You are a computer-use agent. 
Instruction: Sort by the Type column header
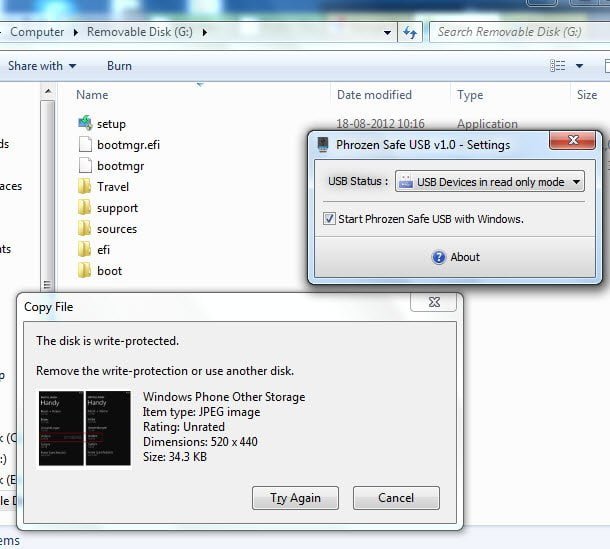tap(470, 95)
